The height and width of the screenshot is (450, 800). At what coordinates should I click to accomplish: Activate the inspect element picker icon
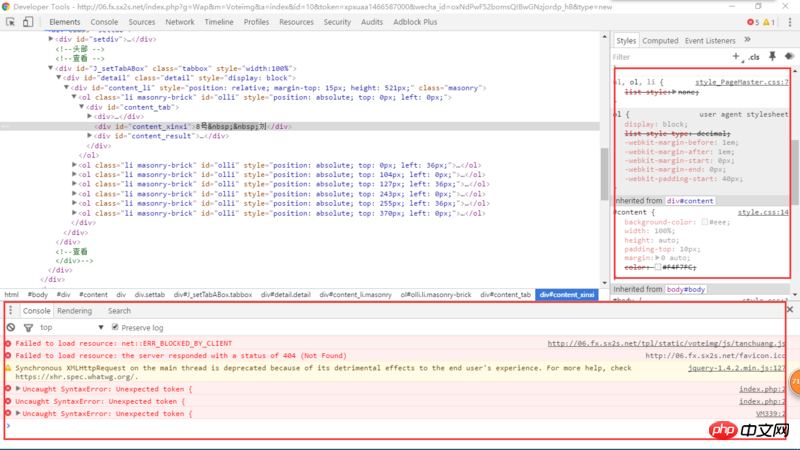tap(11, 21)
